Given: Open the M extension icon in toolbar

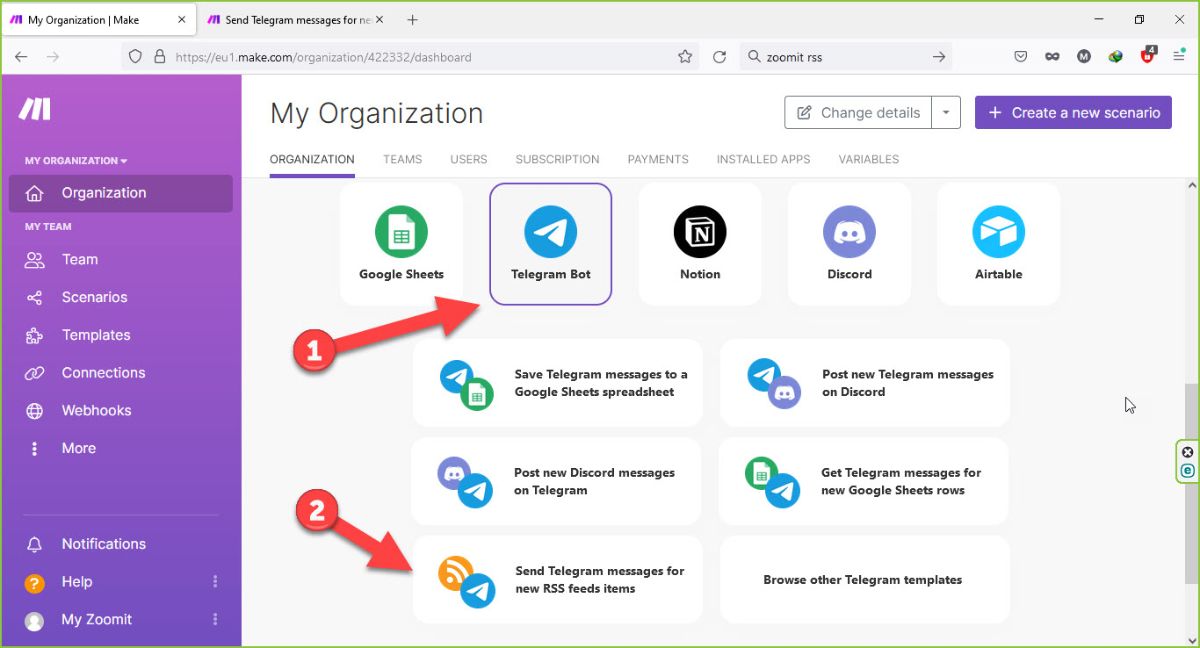Looking at the screenshot, I should point(1084,57).
